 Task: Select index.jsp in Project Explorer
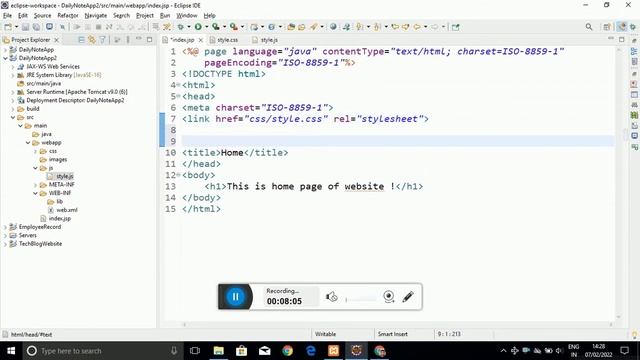(60, 218)
